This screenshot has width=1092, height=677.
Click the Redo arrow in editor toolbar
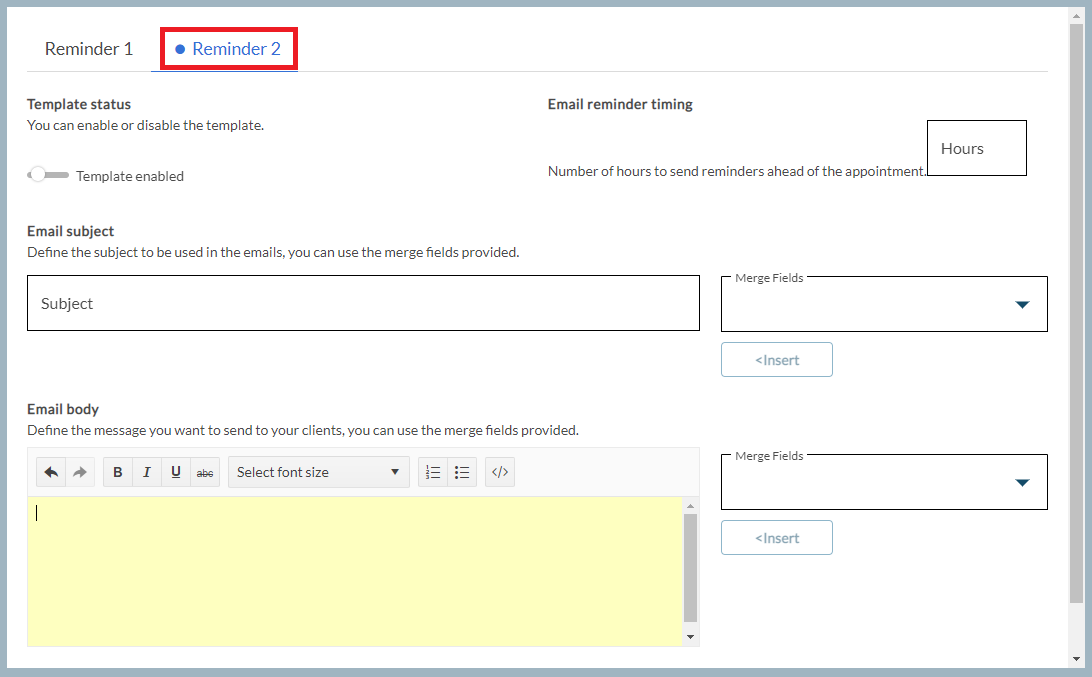80,472
